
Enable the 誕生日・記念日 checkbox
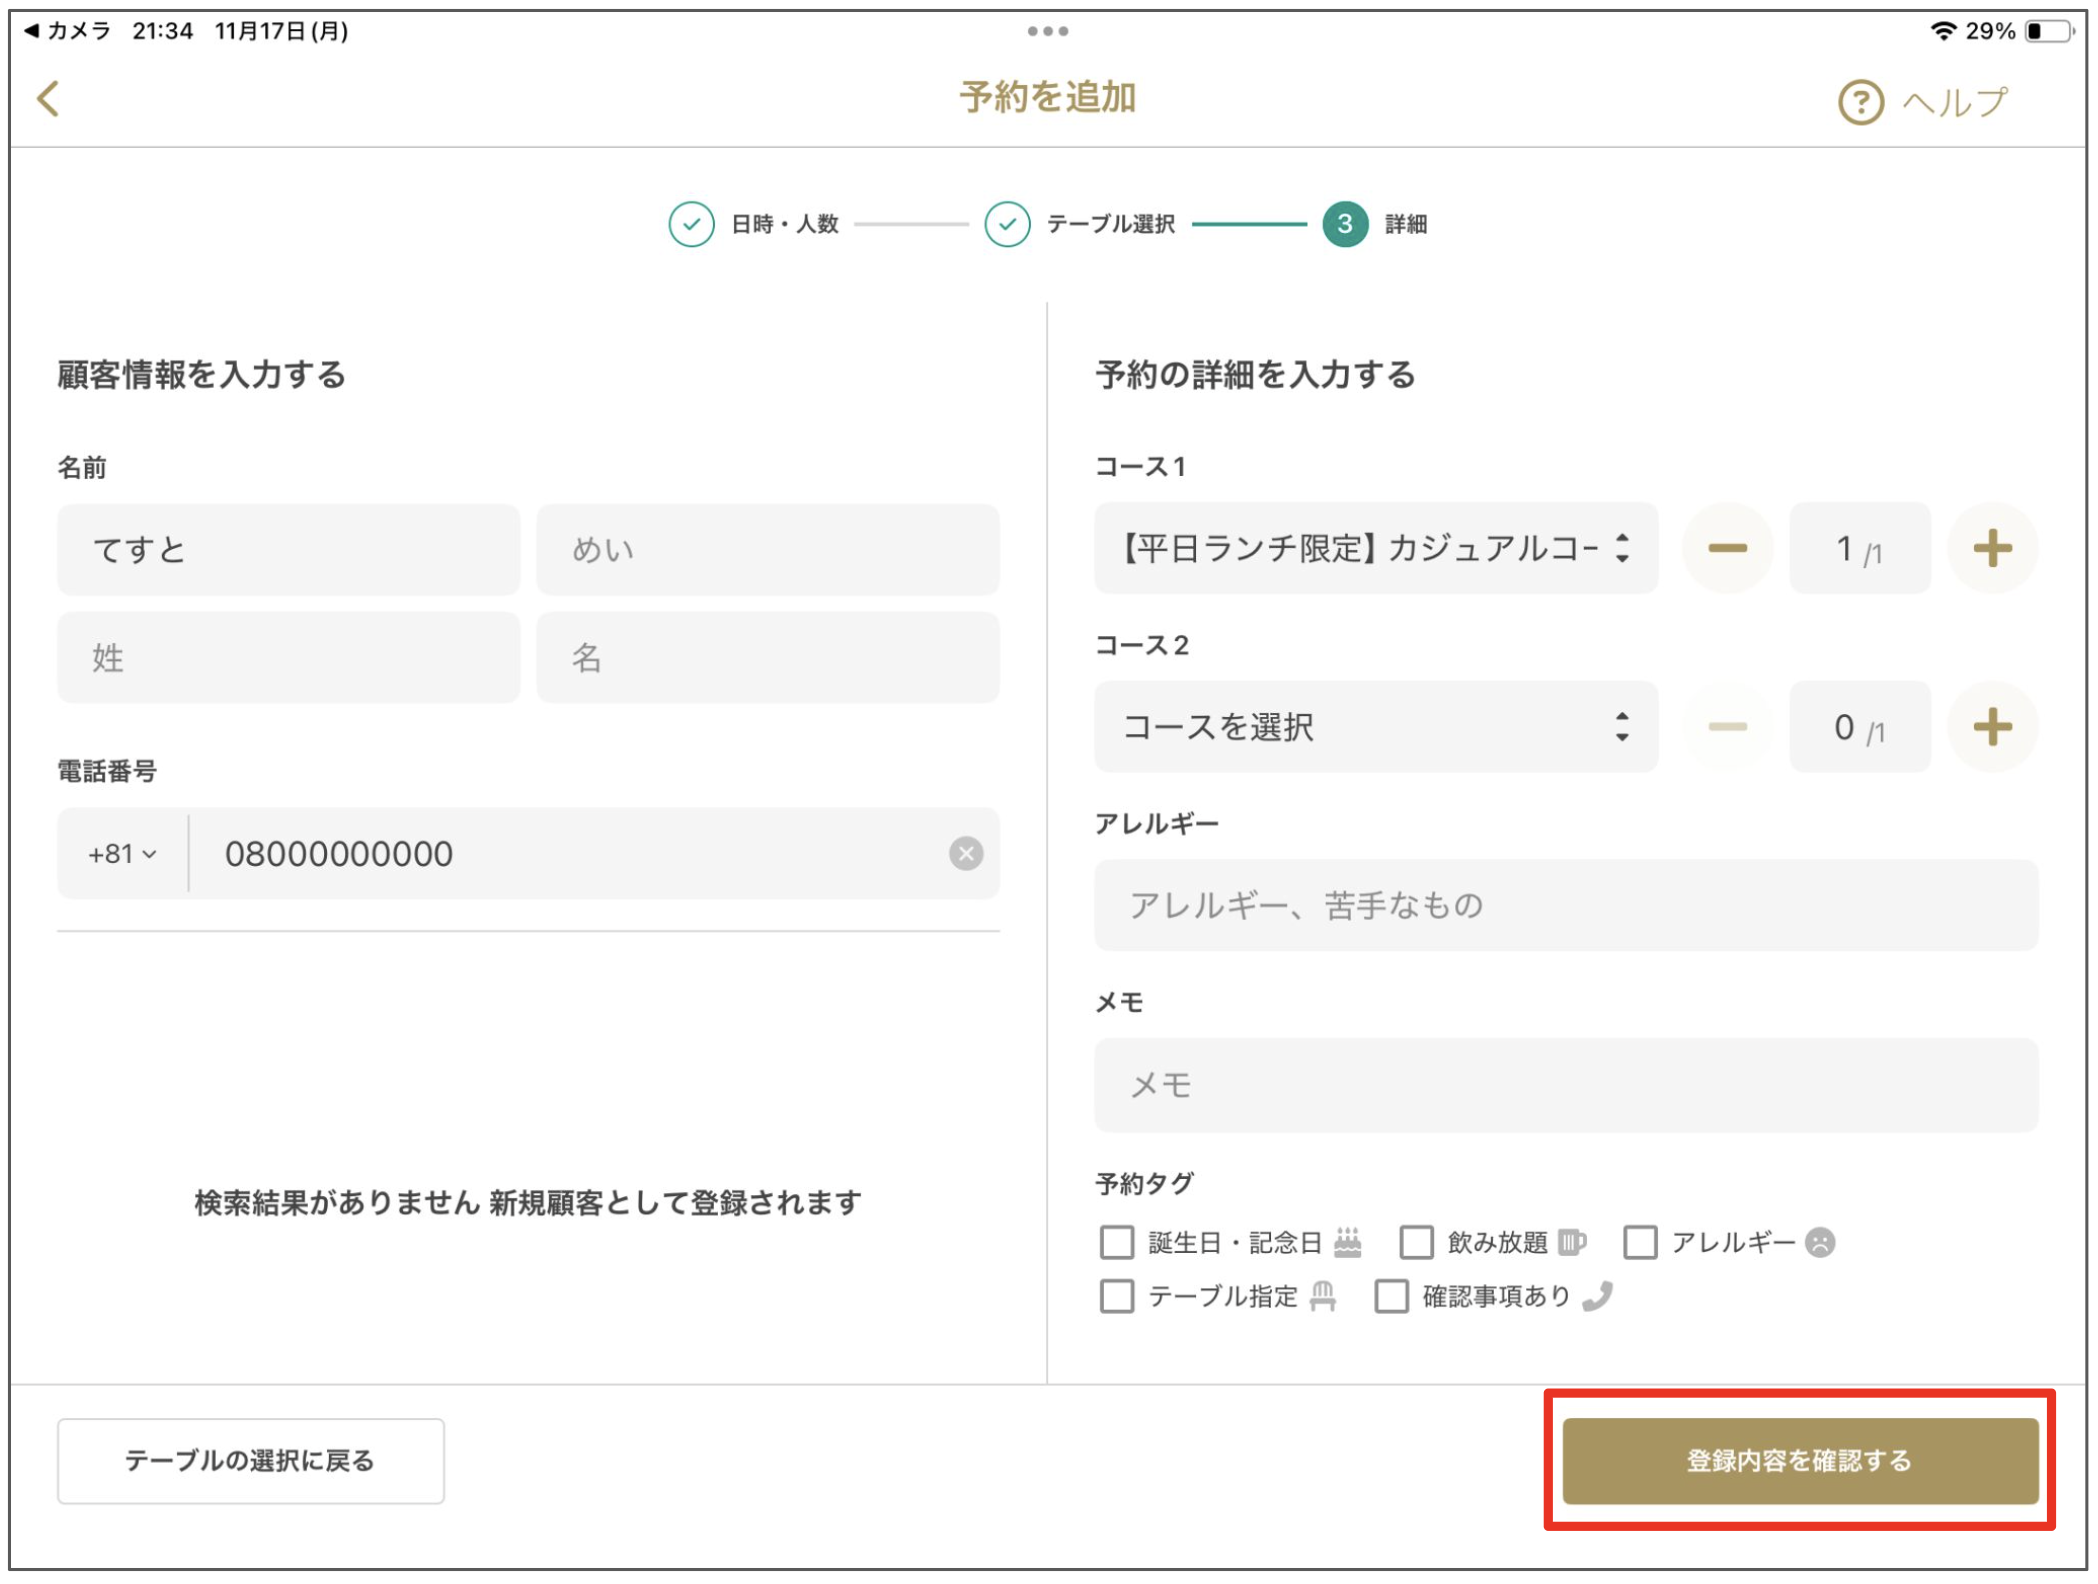[x=1115, y=1243]
